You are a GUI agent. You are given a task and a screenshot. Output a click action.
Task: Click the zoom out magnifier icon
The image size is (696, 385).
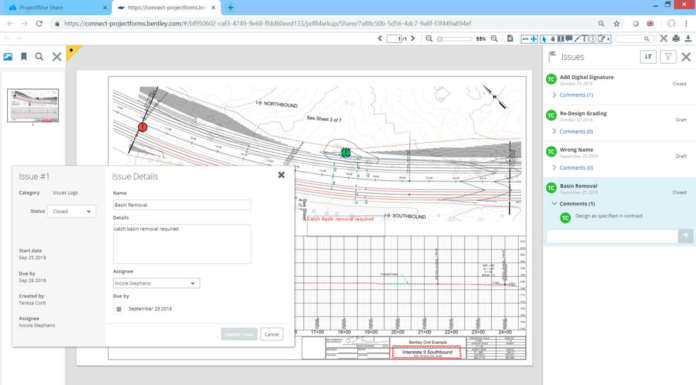pos(429,39)
